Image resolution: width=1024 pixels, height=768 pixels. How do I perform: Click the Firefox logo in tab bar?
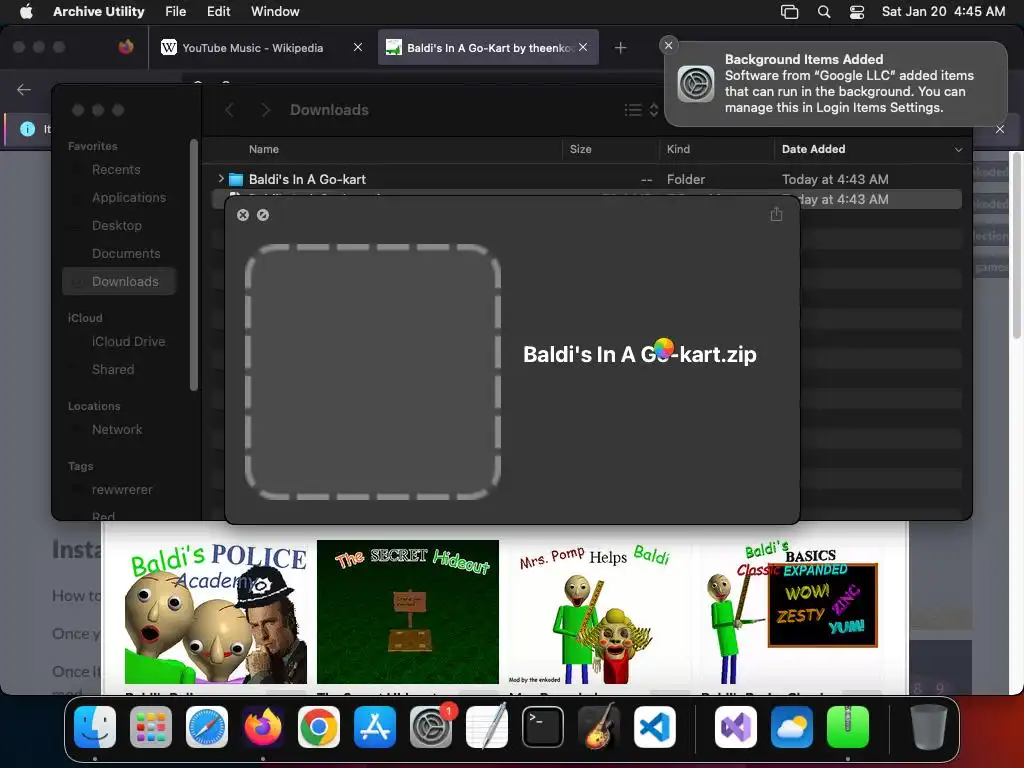(126, 47)
